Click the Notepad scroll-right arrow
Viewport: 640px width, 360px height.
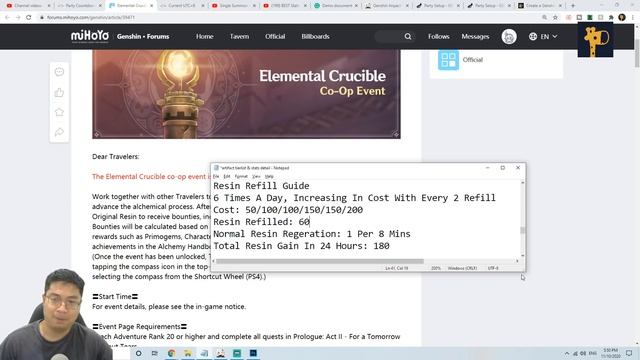point(517,261)
